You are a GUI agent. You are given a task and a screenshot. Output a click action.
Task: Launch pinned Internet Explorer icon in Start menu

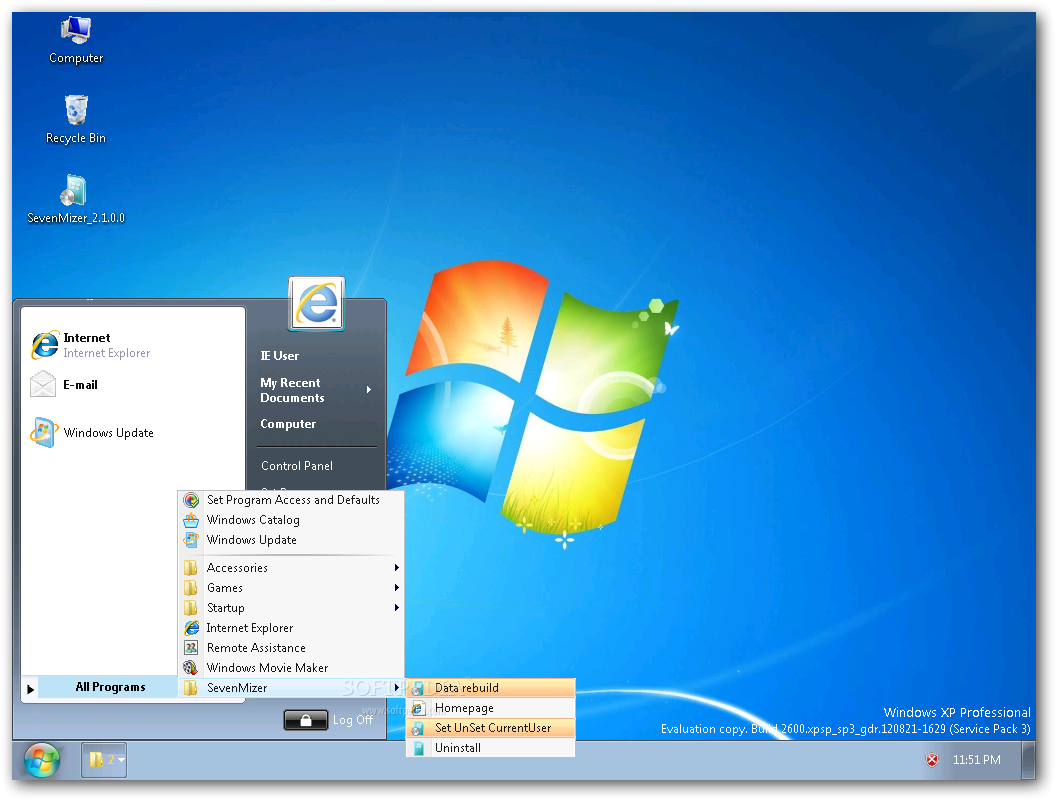click(x=44, y=345)
